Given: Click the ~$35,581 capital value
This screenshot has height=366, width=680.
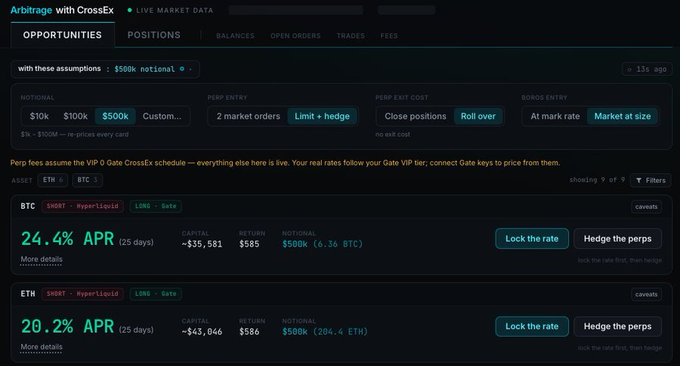Looking at the screenshot, I should [202, 244].
